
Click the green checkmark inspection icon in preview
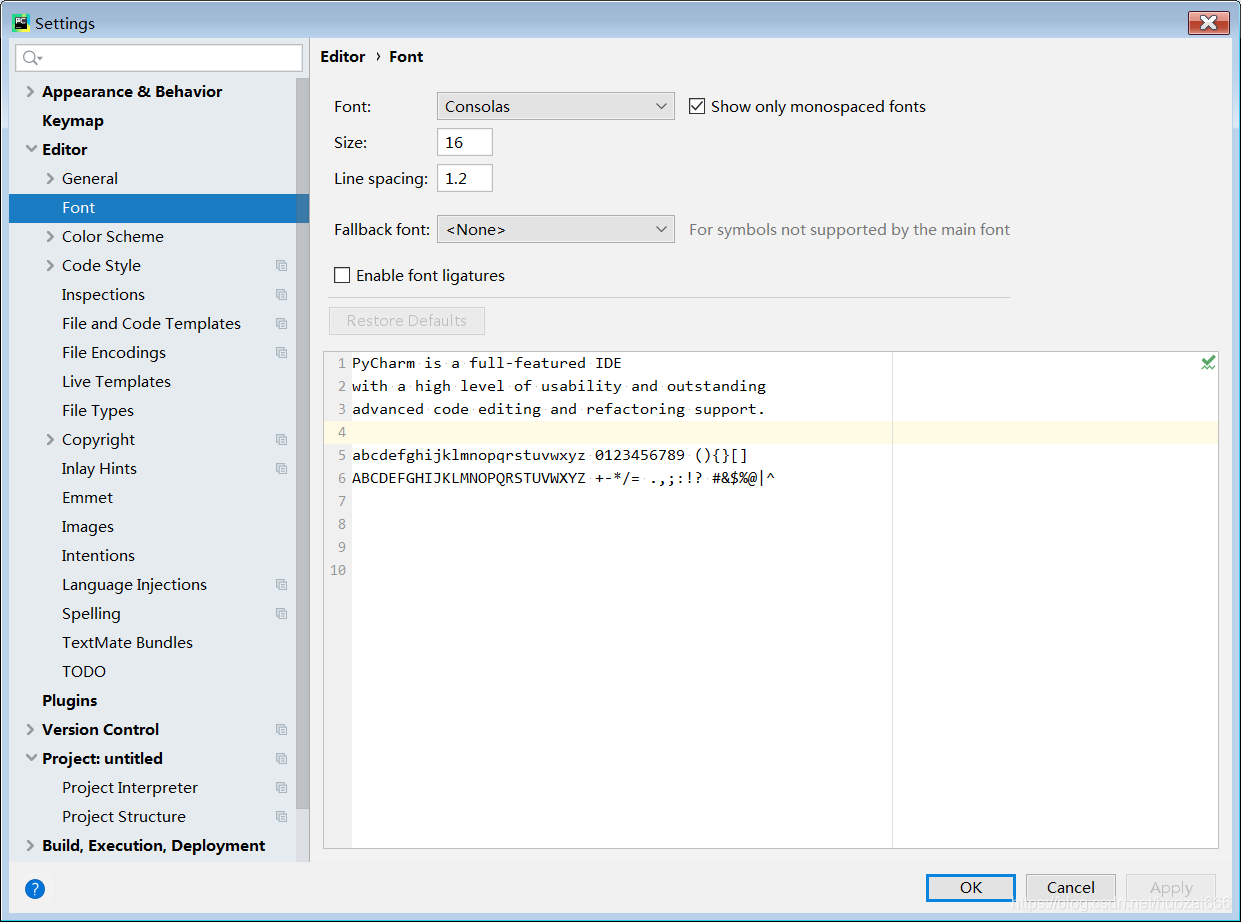tap(1208, 363)
